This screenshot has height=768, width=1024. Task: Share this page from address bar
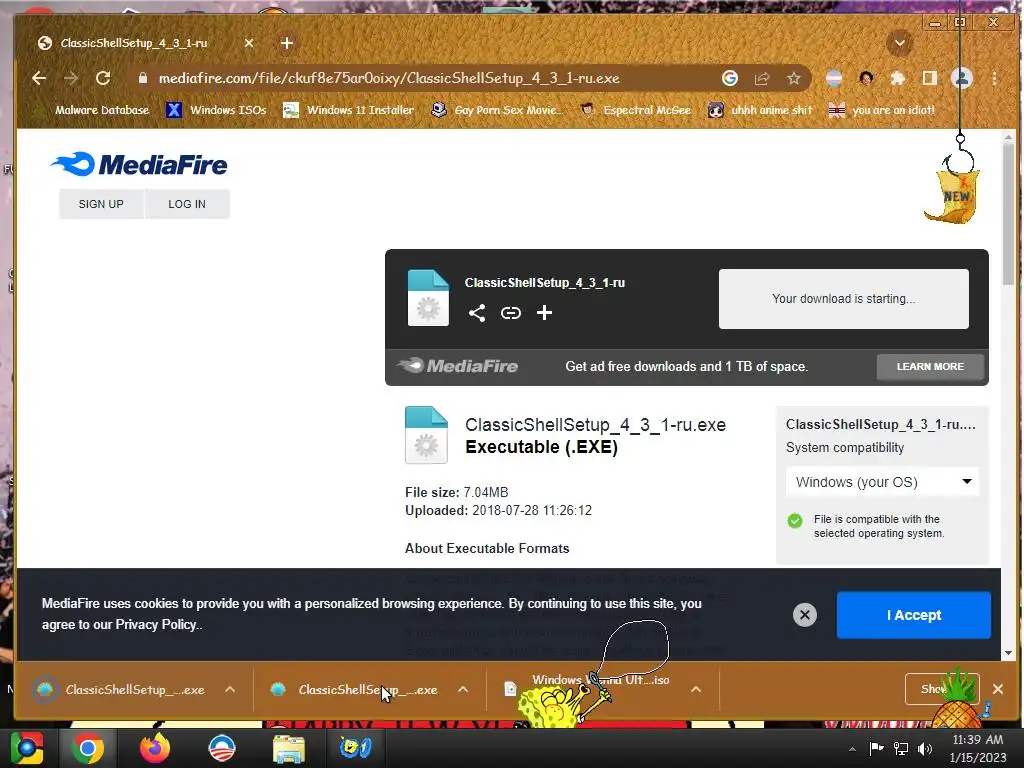click(x=761, y=78)
